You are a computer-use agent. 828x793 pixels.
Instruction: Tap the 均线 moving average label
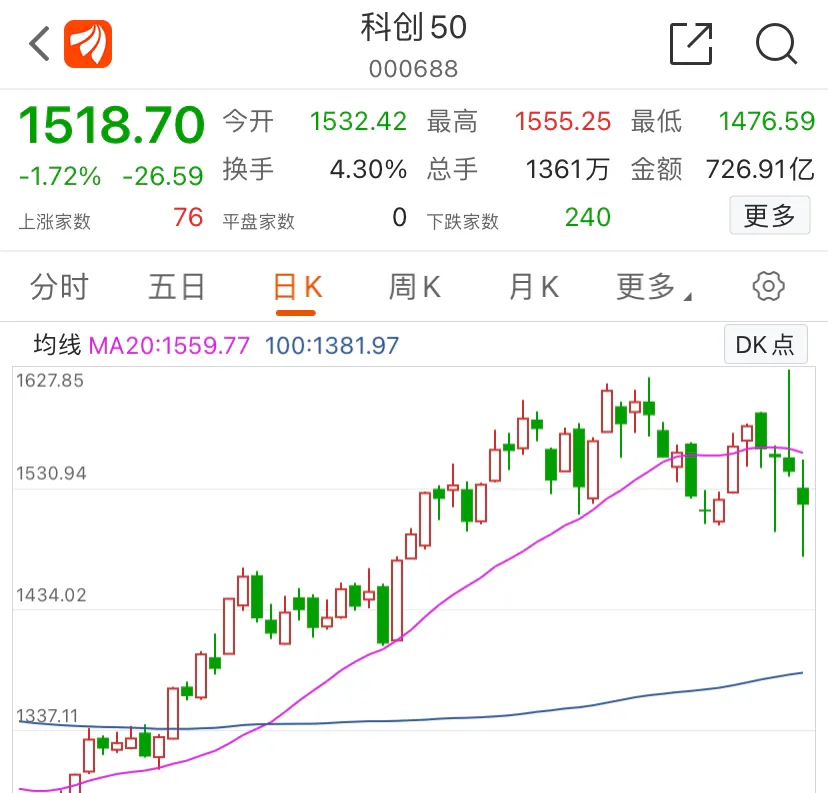(57, 346)
